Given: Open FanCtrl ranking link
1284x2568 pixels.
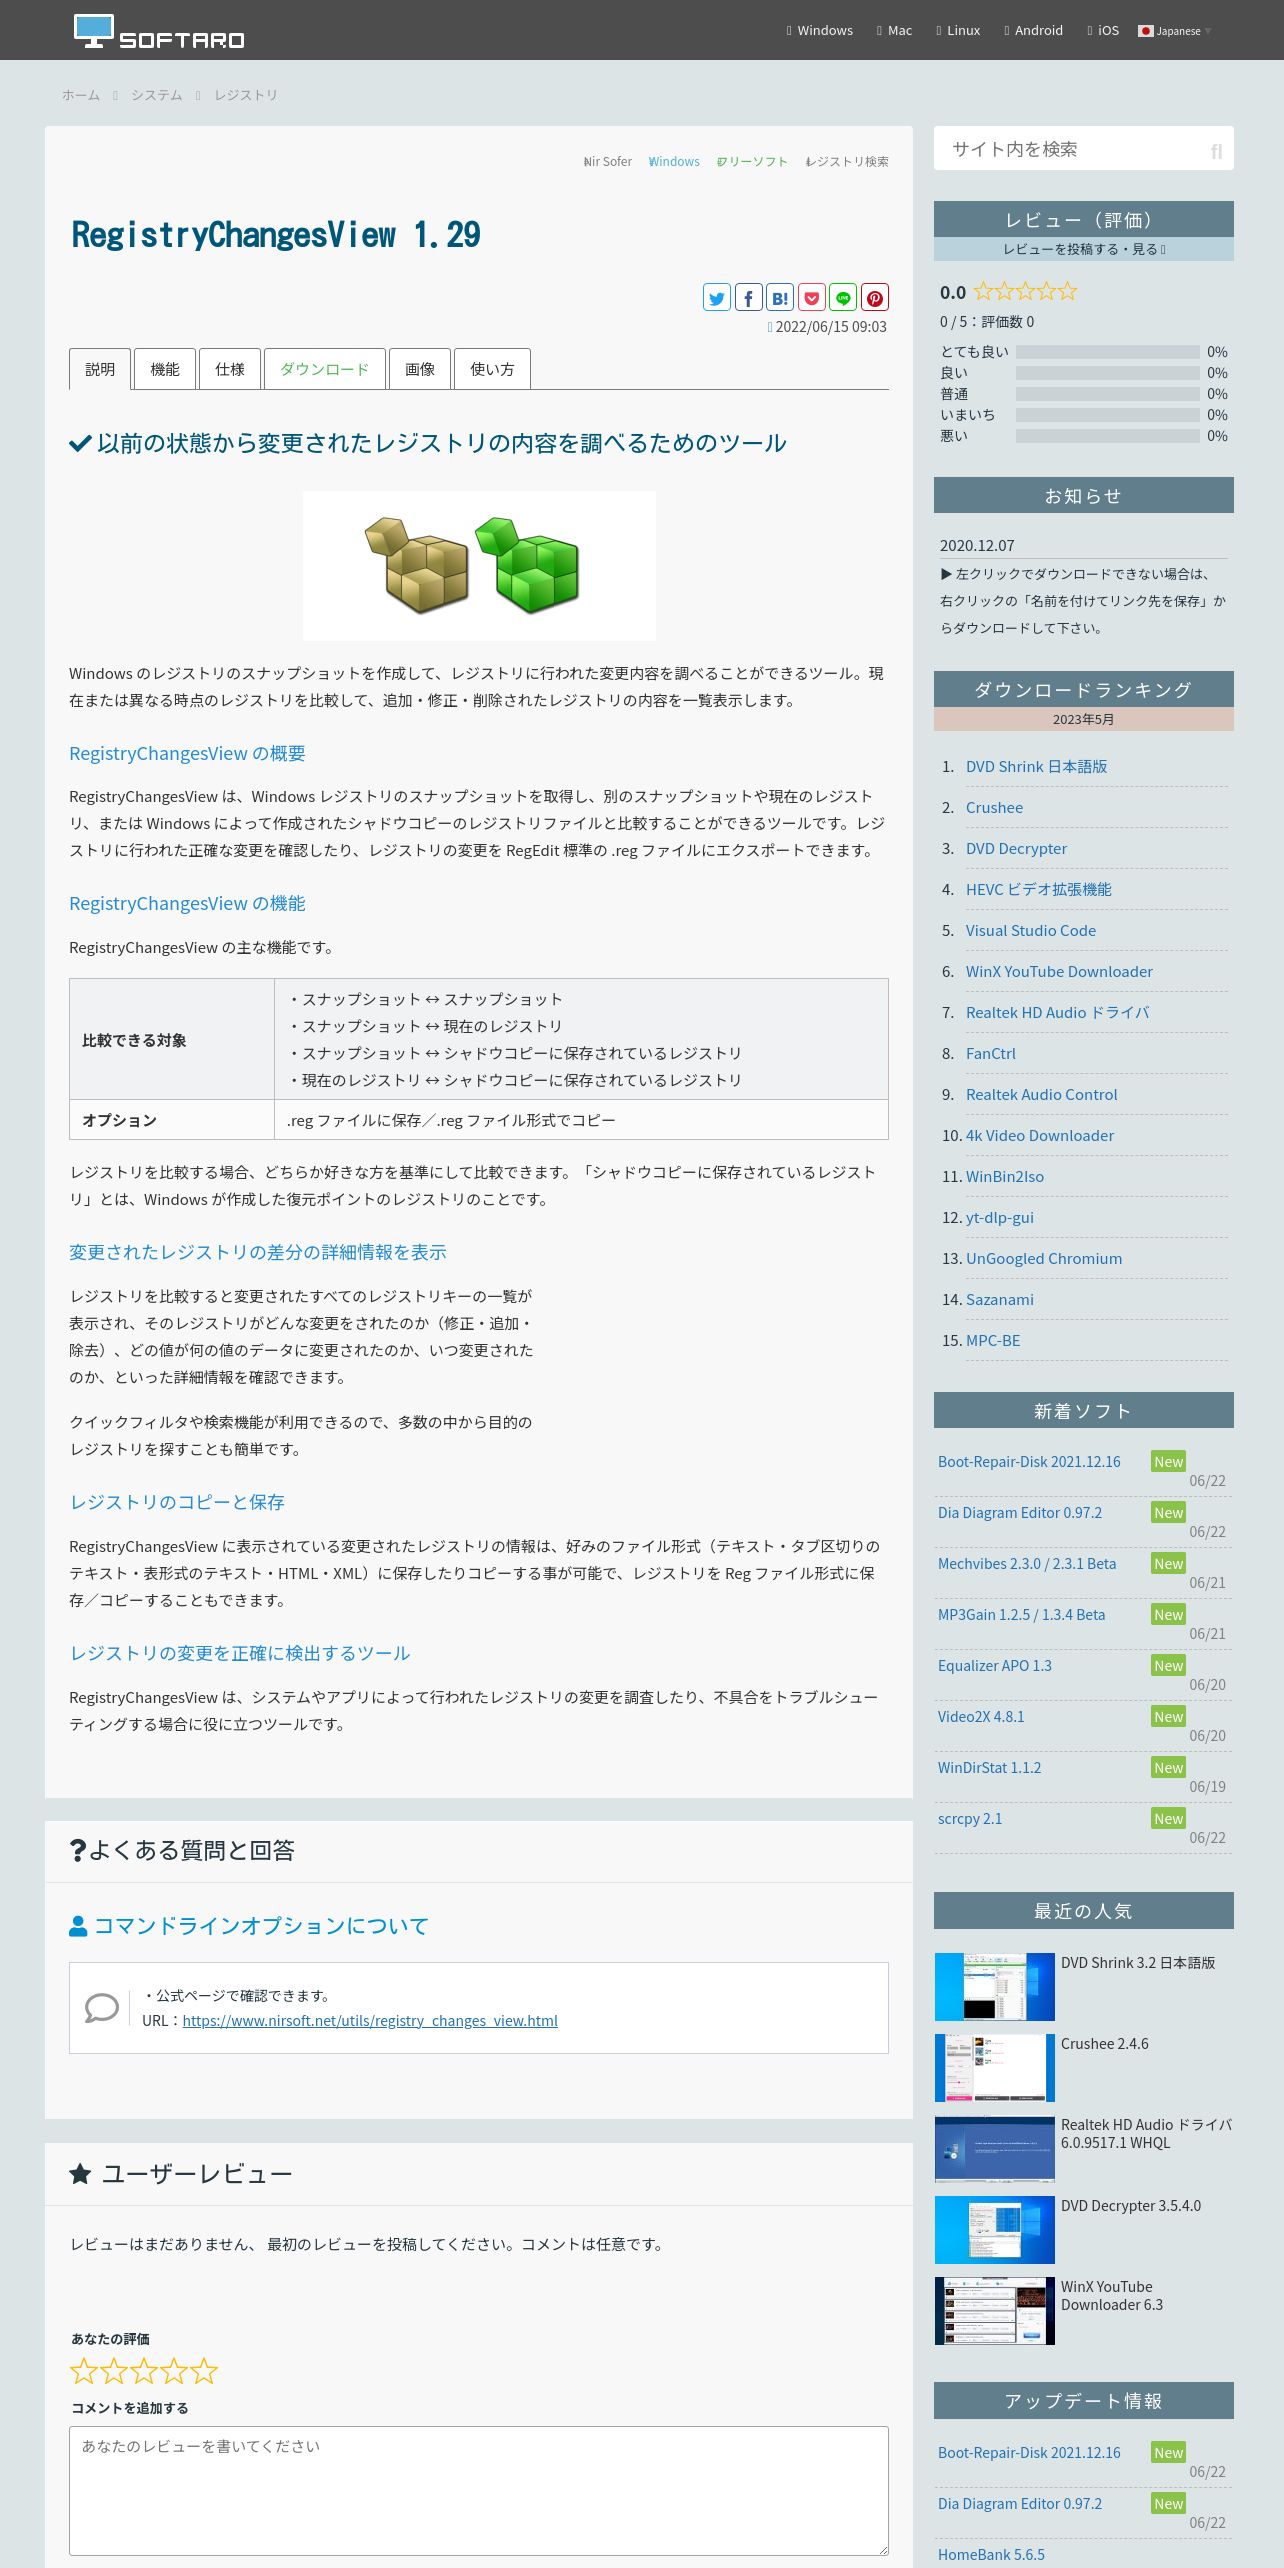Looking at the screenshot, I should coord(991,1053).
